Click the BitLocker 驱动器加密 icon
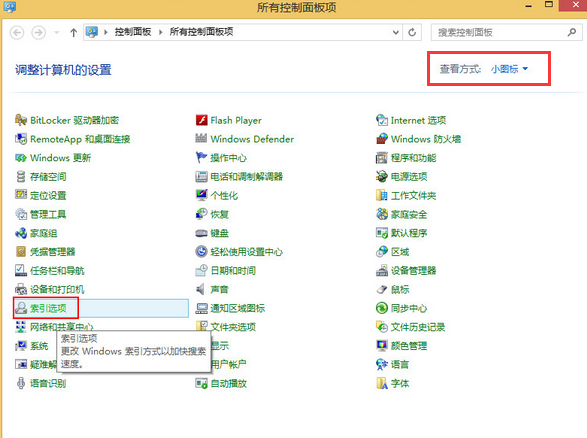Image resolution: width=587 pixels, height=438 pixels. point(21,120)
